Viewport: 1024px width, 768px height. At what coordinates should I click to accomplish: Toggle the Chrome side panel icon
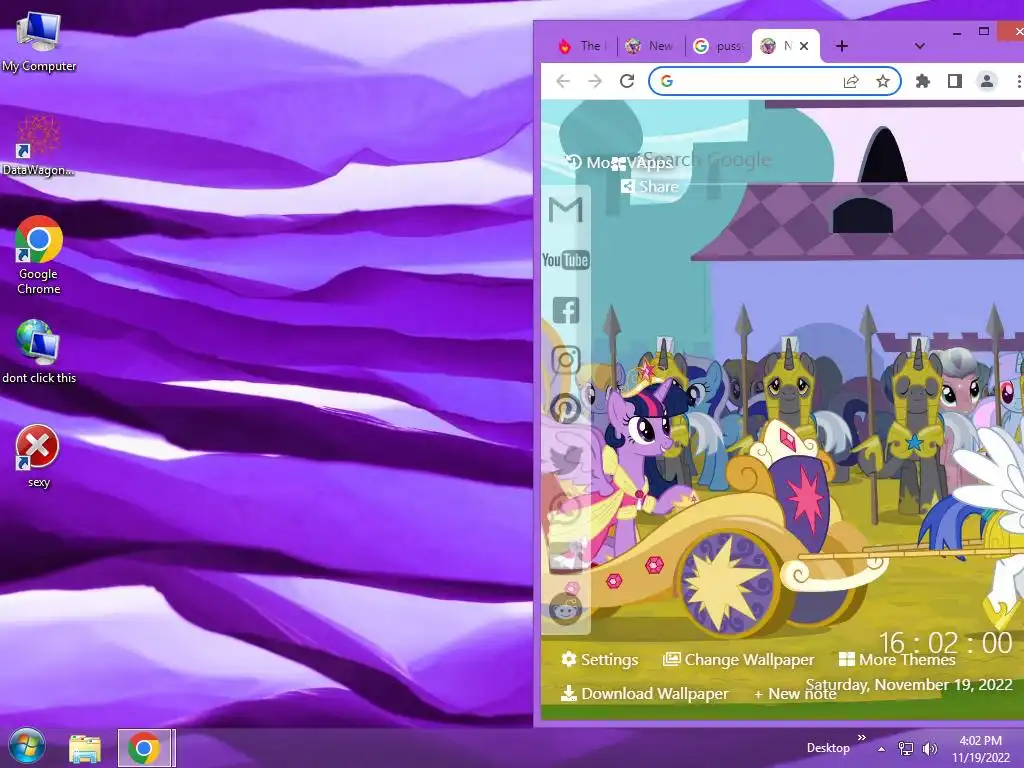point(955,81)
